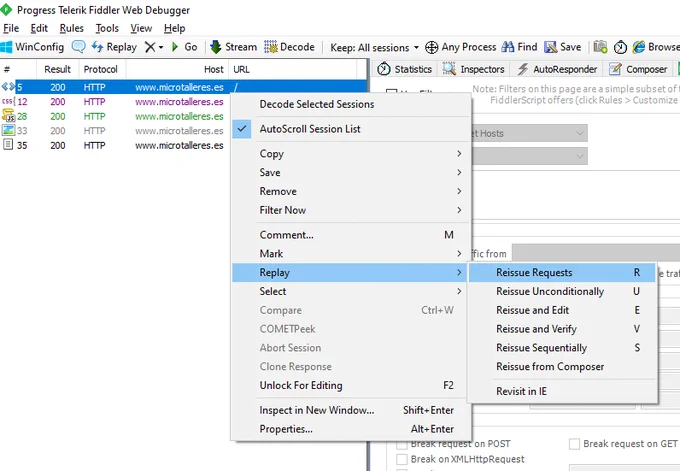Select Reissue and Edit
680x471 pixels.
pos(562,310)
